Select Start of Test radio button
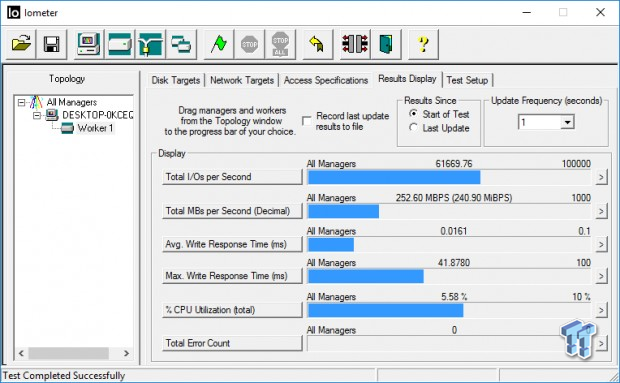Screen dimensions: 620x383 [413, 114]
